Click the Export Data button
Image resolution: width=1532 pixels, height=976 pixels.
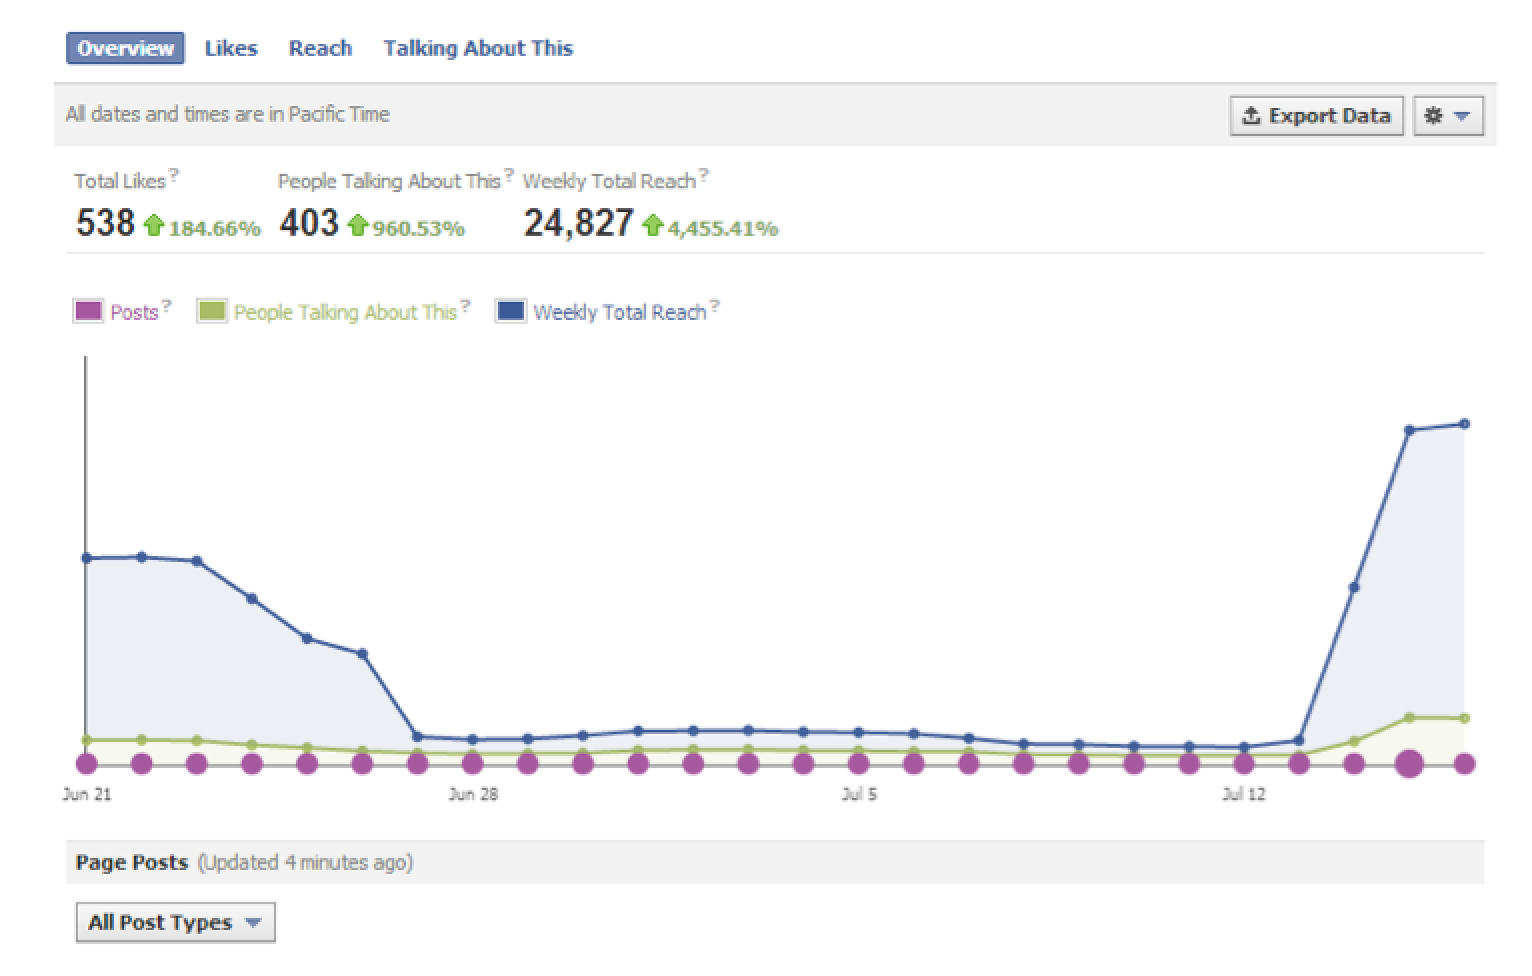pyautogui.click(x=1316, y=116)
